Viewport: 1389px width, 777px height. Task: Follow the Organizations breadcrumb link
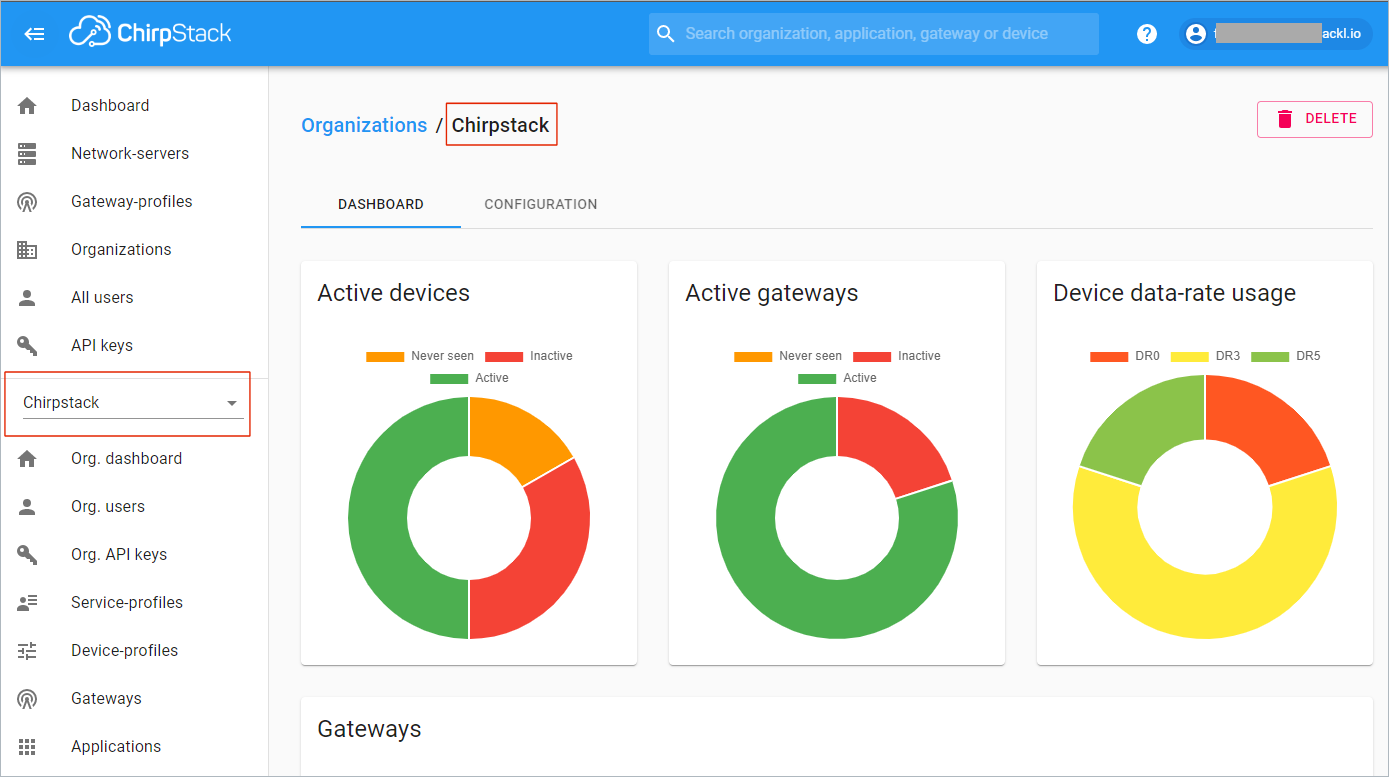(364, 125)
